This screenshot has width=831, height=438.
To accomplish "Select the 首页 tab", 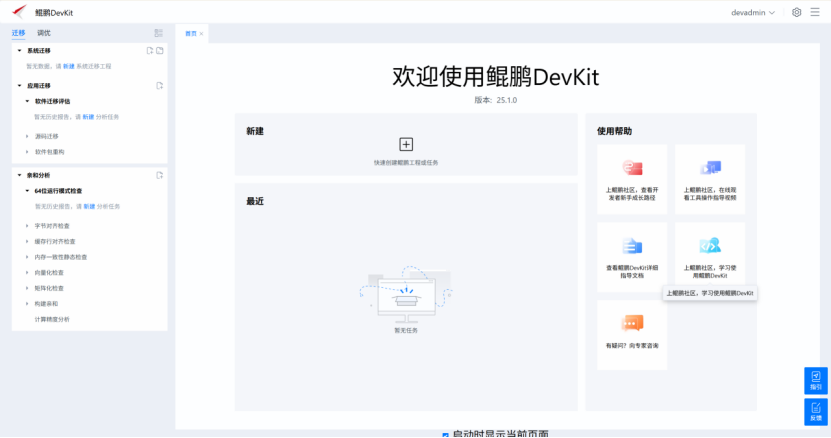I will click(x=190, y=33).
